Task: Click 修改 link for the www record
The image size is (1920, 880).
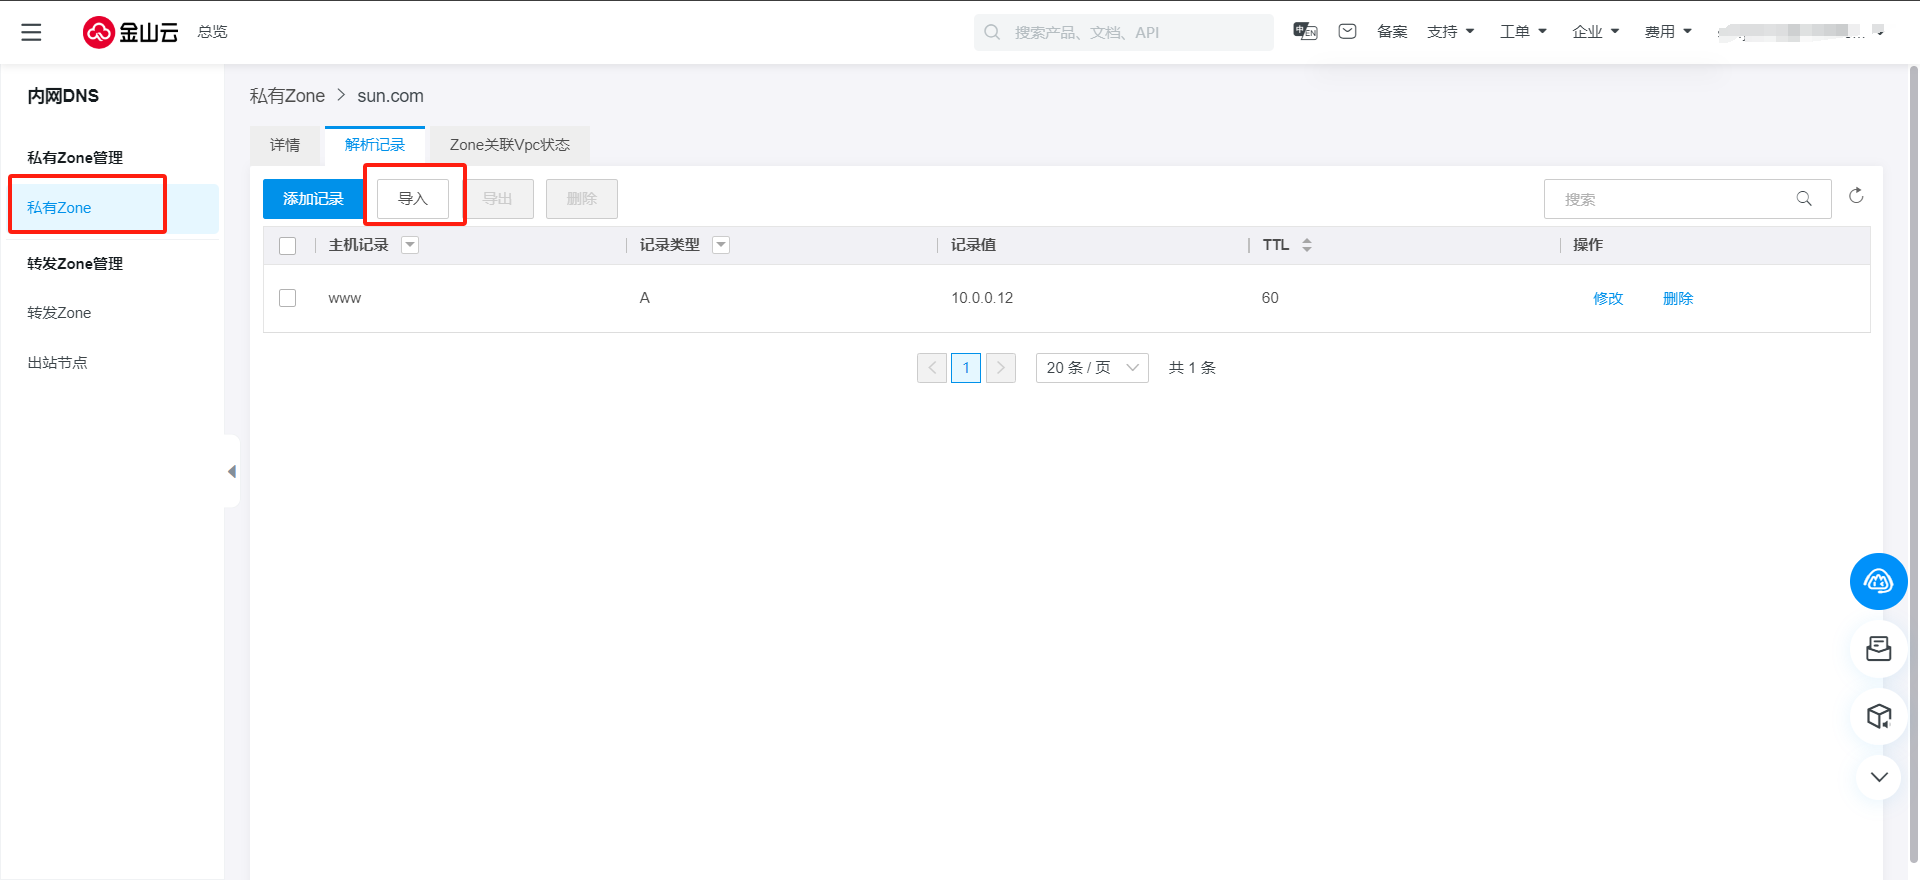Action: click(x=1608, y=298)
